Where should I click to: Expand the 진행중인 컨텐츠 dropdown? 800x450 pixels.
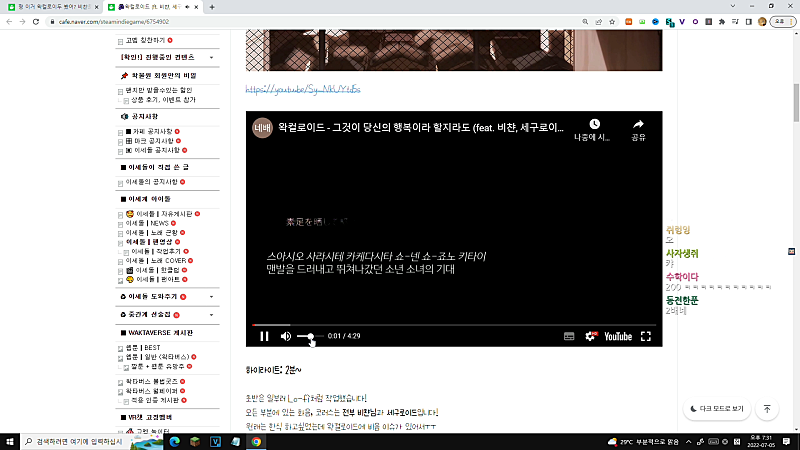pos(211,58)
